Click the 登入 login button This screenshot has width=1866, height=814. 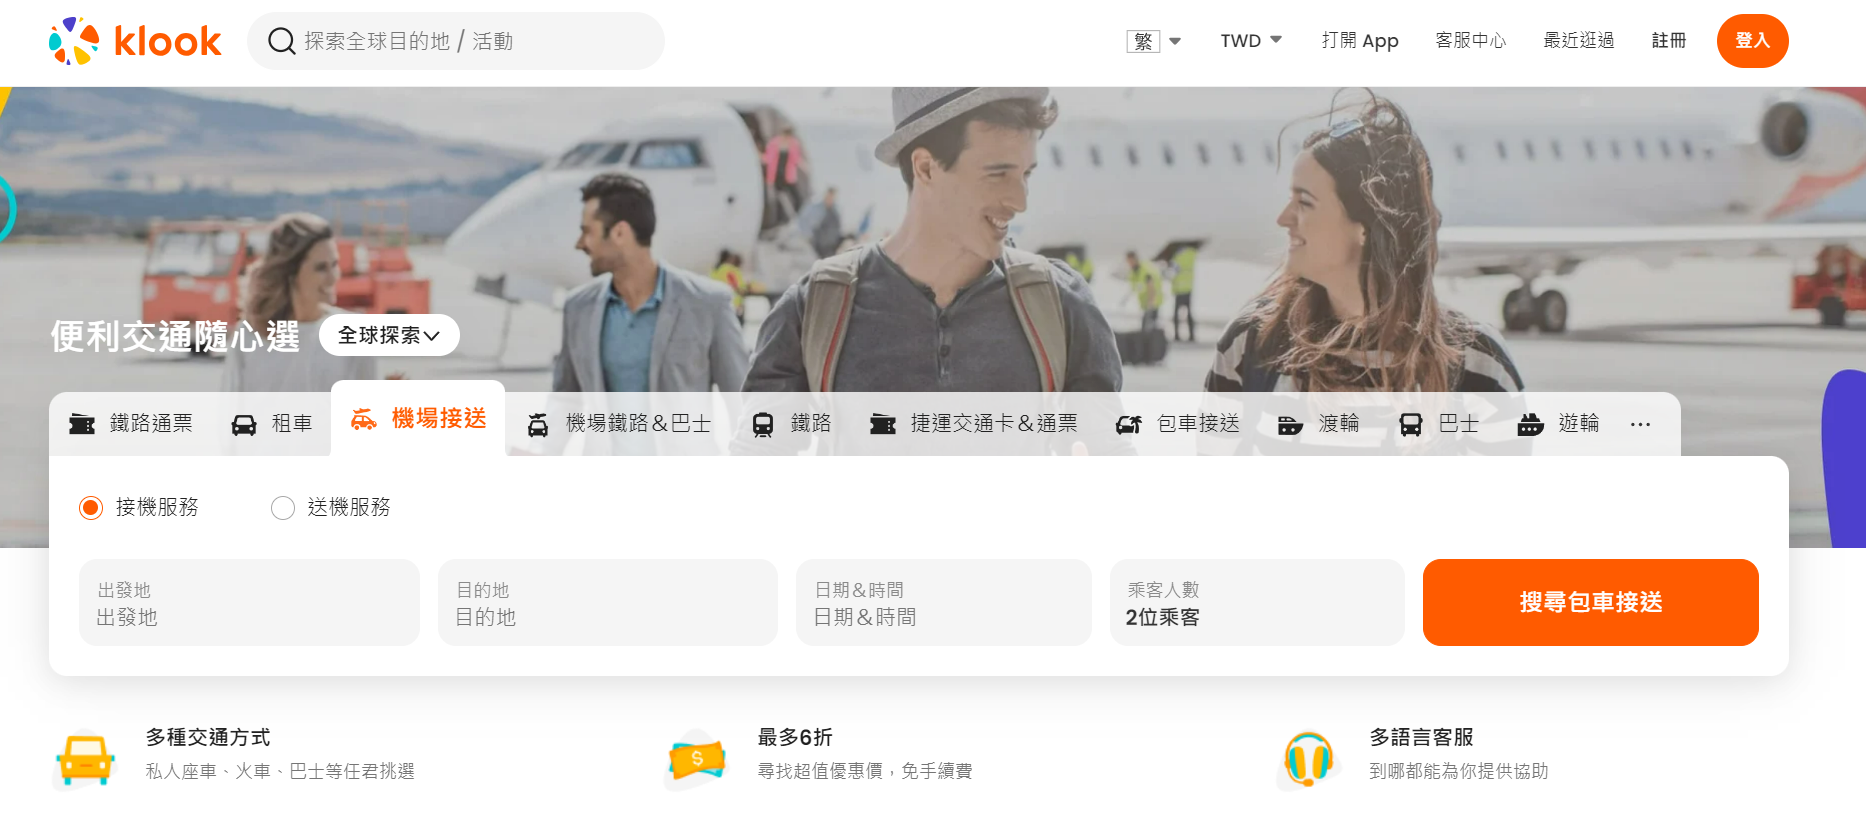coord(1753,41)
